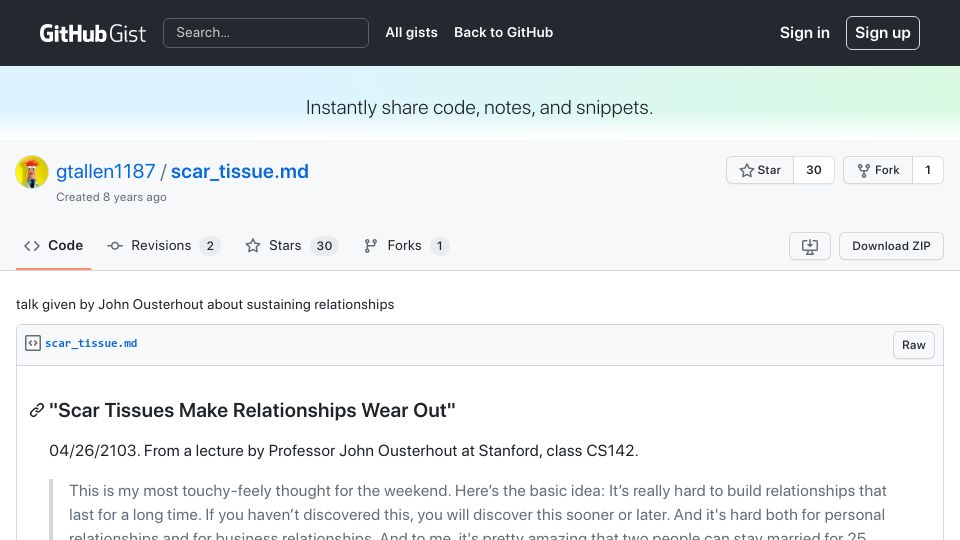
Task: Click the code file icon beside scar_tissue.md
Action: [x=33, y=343]
